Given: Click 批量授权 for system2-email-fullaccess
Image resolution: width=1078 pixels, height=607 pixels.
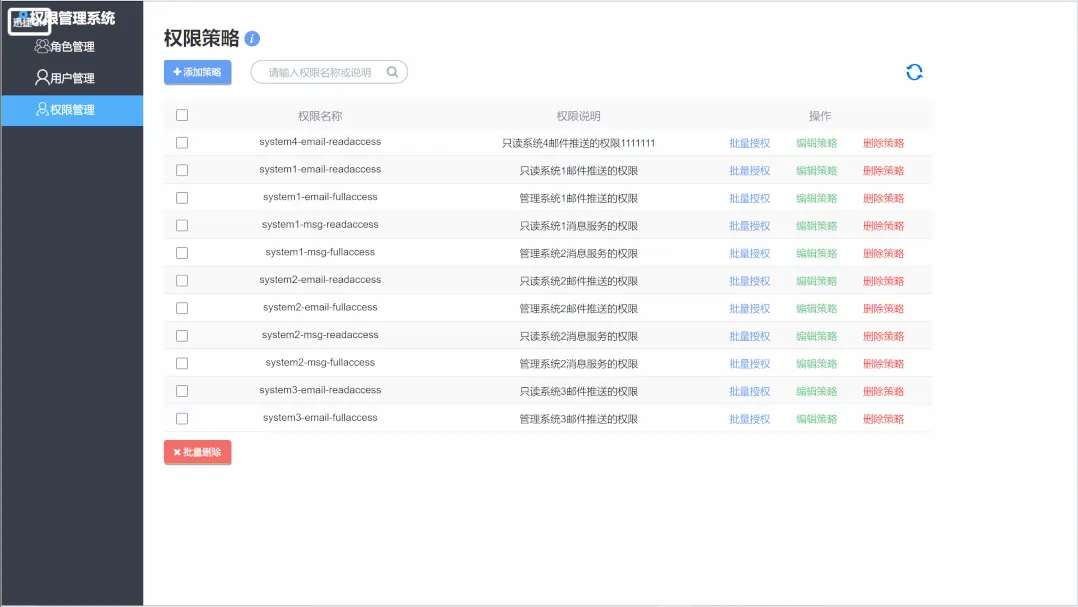Looking at the screenshot, I should coord(749,308).
